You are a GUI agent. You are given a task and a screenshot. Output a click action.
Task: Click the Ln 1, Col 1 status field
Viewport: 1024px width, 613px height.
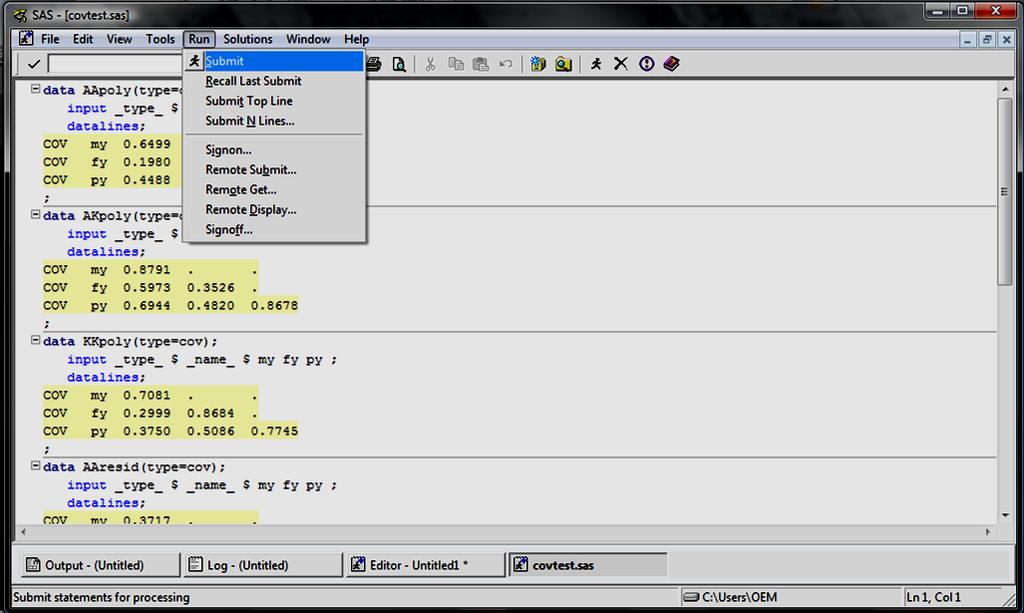[x=953, y=597]
